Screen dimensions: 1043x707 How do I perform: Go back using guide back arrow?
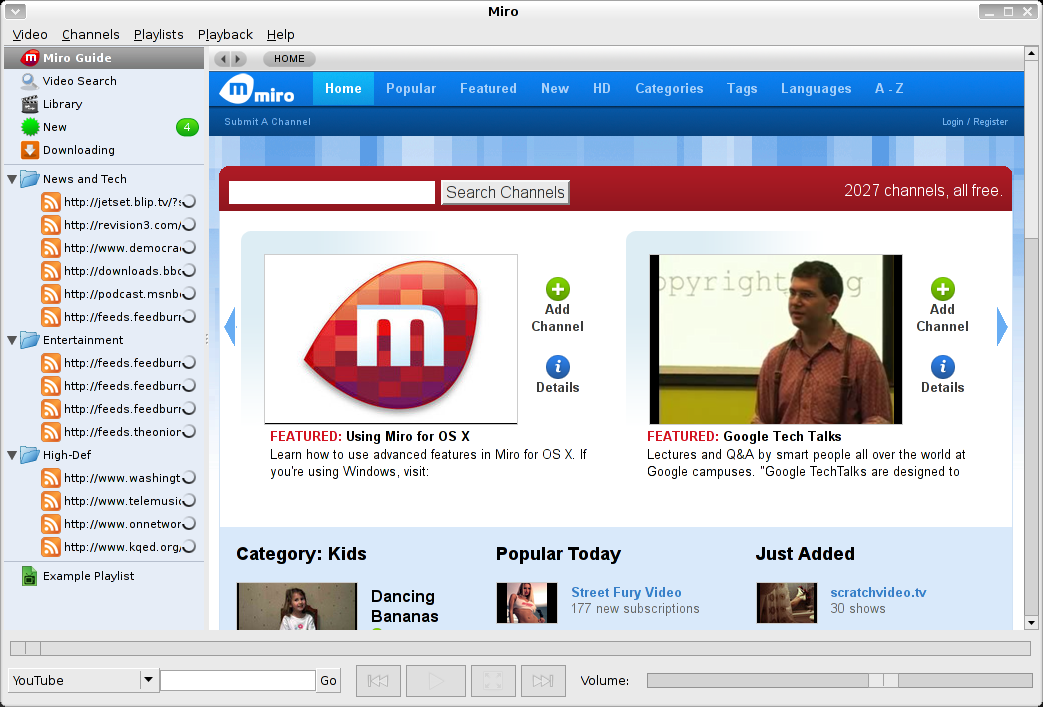tap(224, 59)
